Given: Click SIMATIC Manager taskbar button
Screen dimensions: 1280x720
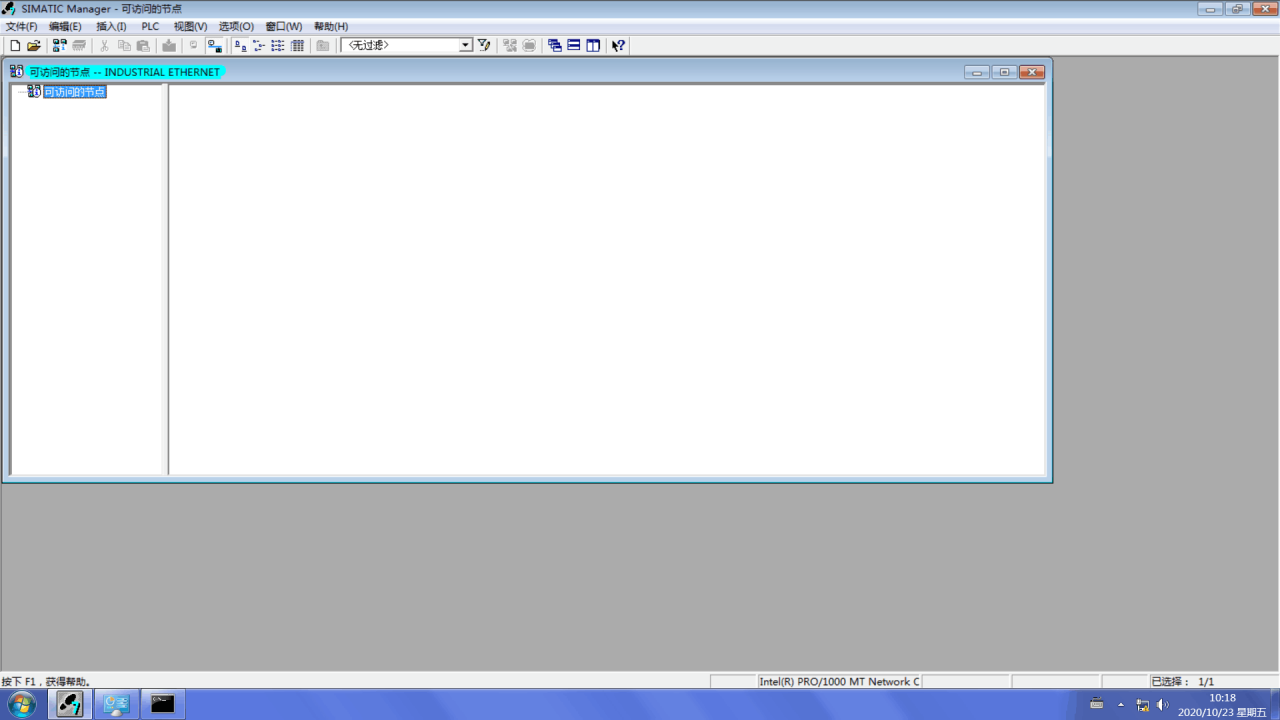Looking at the screenshot, I should (x=69, y=704).
